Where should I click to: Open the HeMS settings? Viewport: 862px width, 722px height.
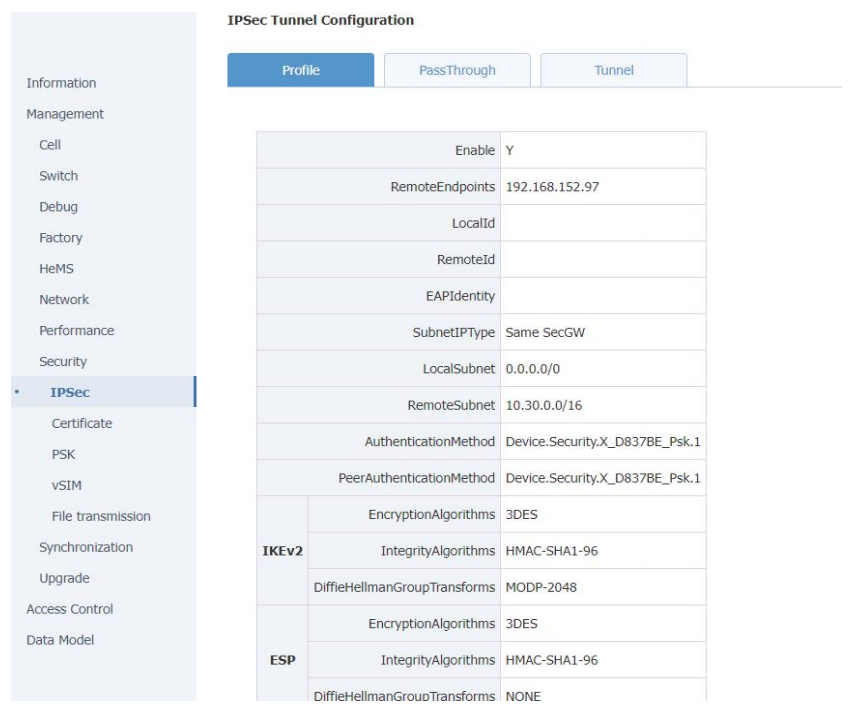point(56,269)
